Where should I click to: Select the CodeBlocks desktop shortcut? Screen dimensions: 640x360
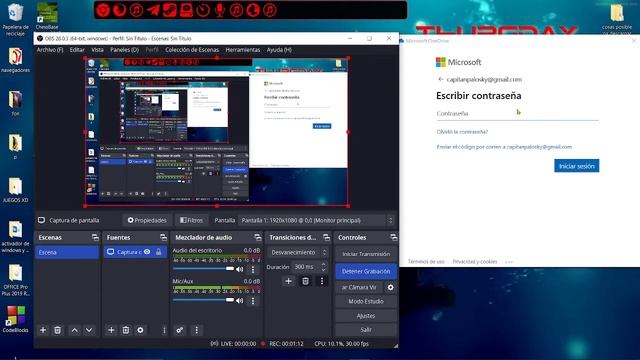tap(16, 319)
